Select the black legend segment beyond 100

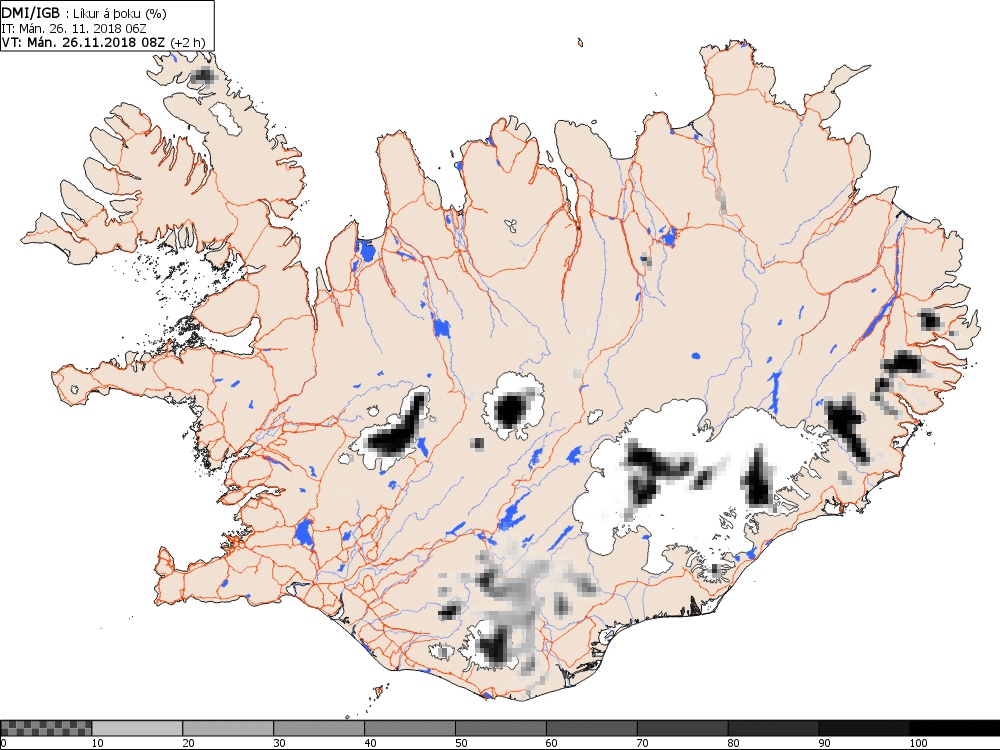(x=955, y=728)
